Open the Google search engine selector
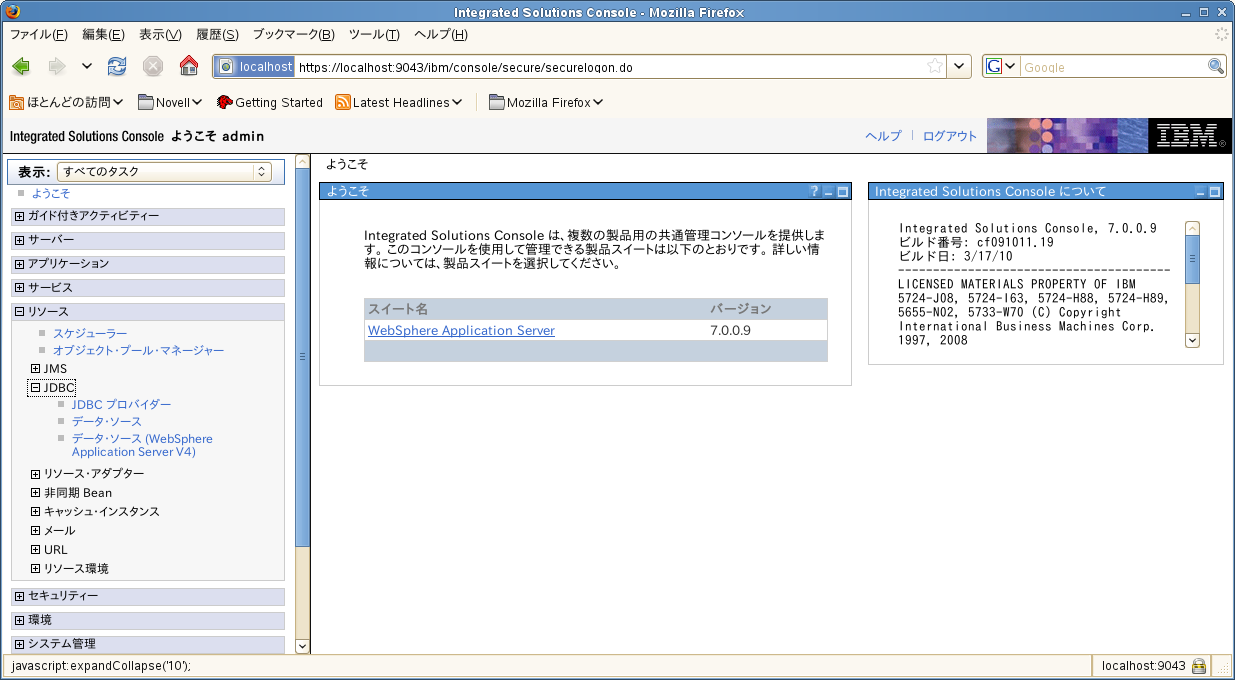The width and height of the screenshot is (1235, 680). pos(1002,67)
